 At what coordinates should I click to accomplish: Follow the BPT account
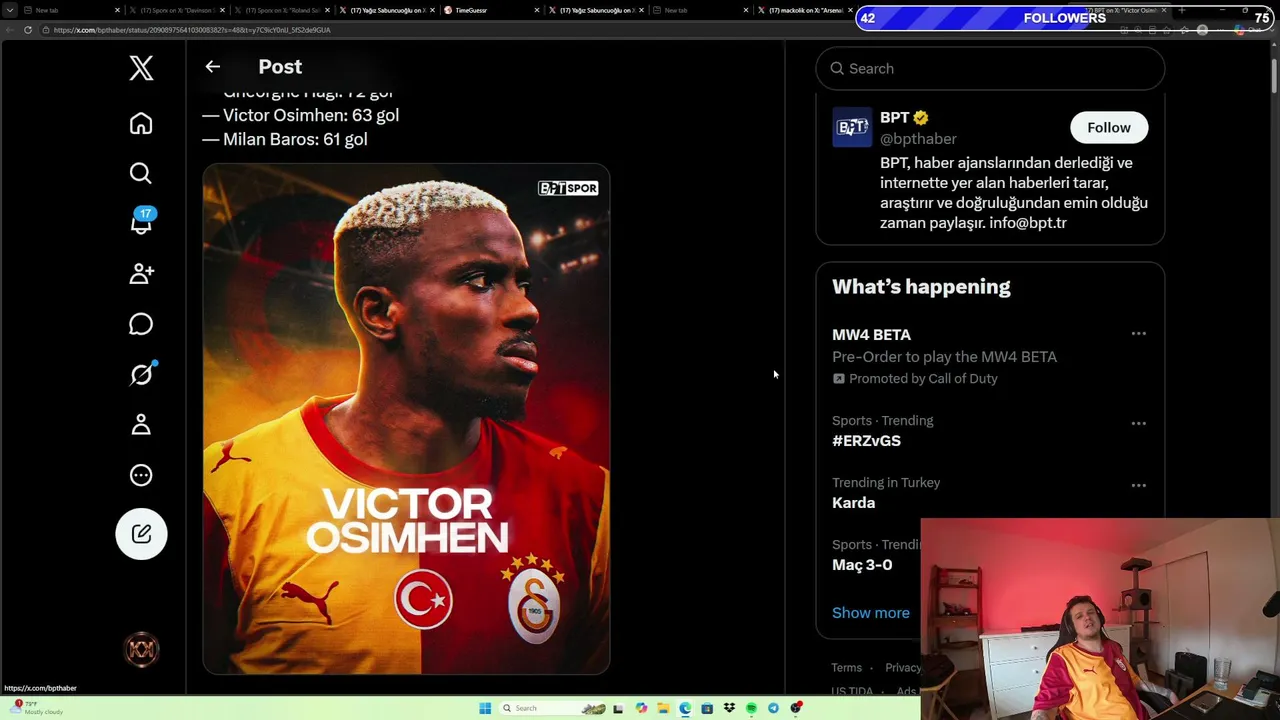point(1109,127)
